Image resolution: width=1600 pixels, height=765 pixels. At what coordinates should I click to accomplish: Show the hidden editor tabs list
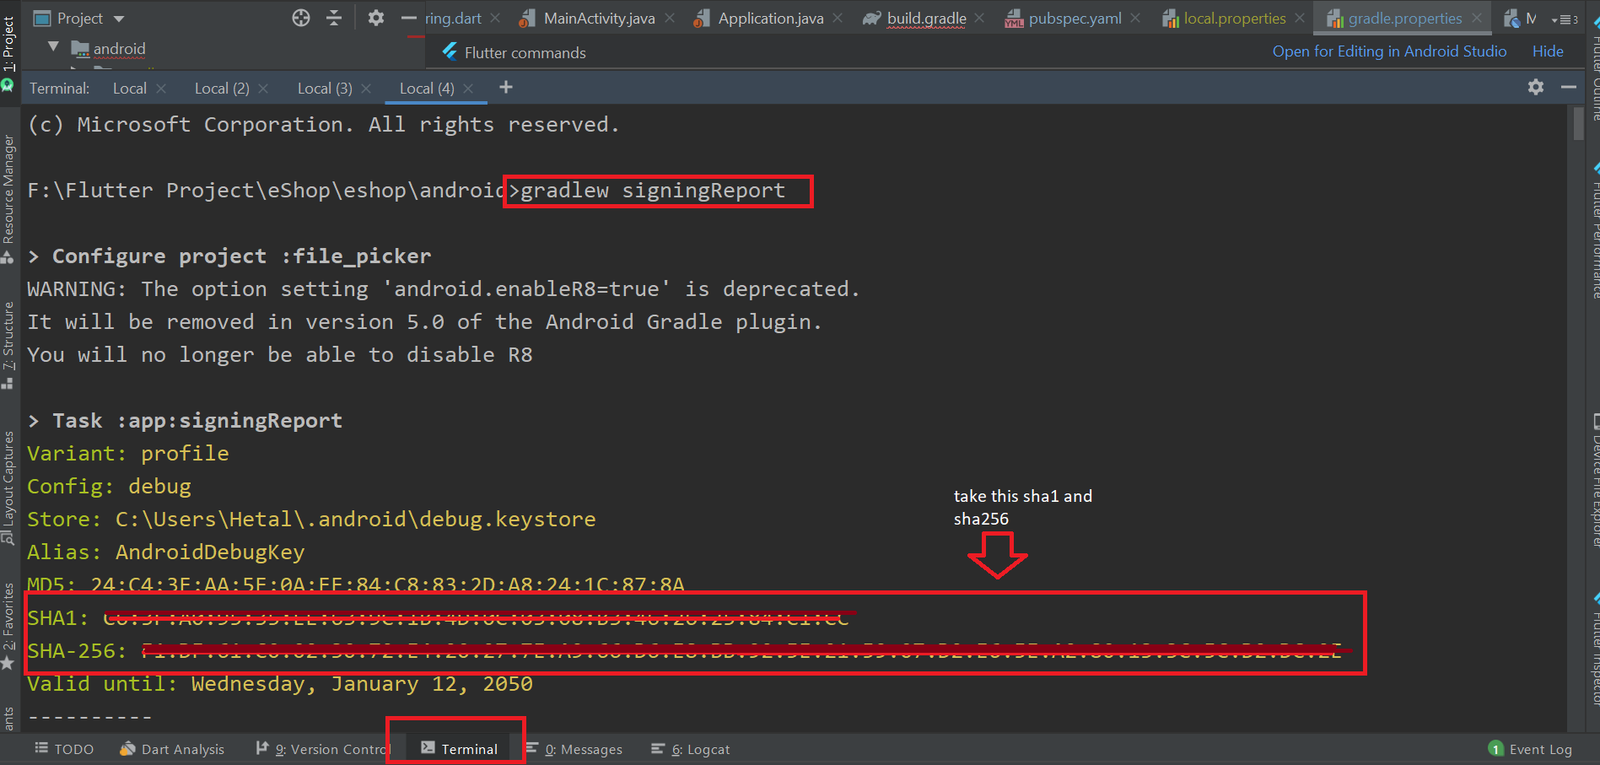pyautogui.click(x=1565, y=19)
